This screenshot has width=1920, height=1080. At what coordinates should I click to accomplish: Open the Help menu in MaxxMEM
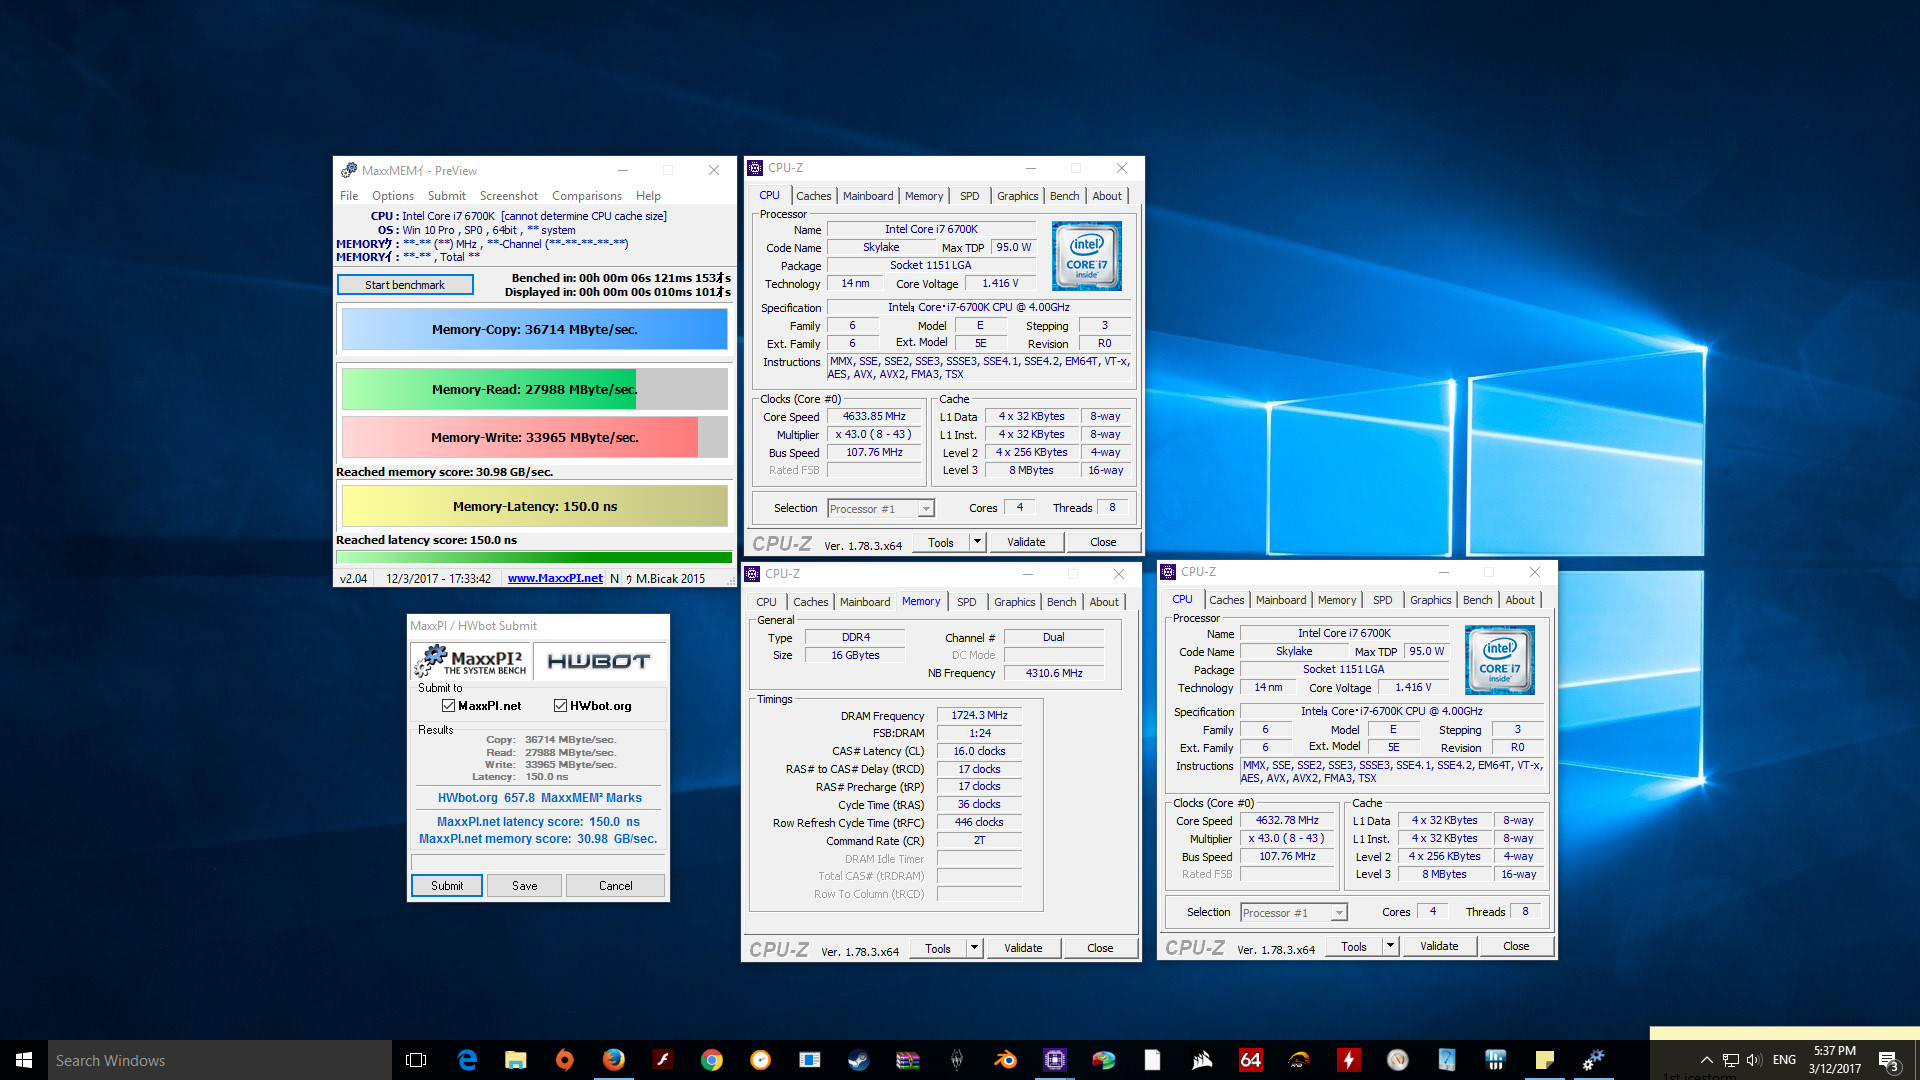pyautogui.click(x=648, y=196)
